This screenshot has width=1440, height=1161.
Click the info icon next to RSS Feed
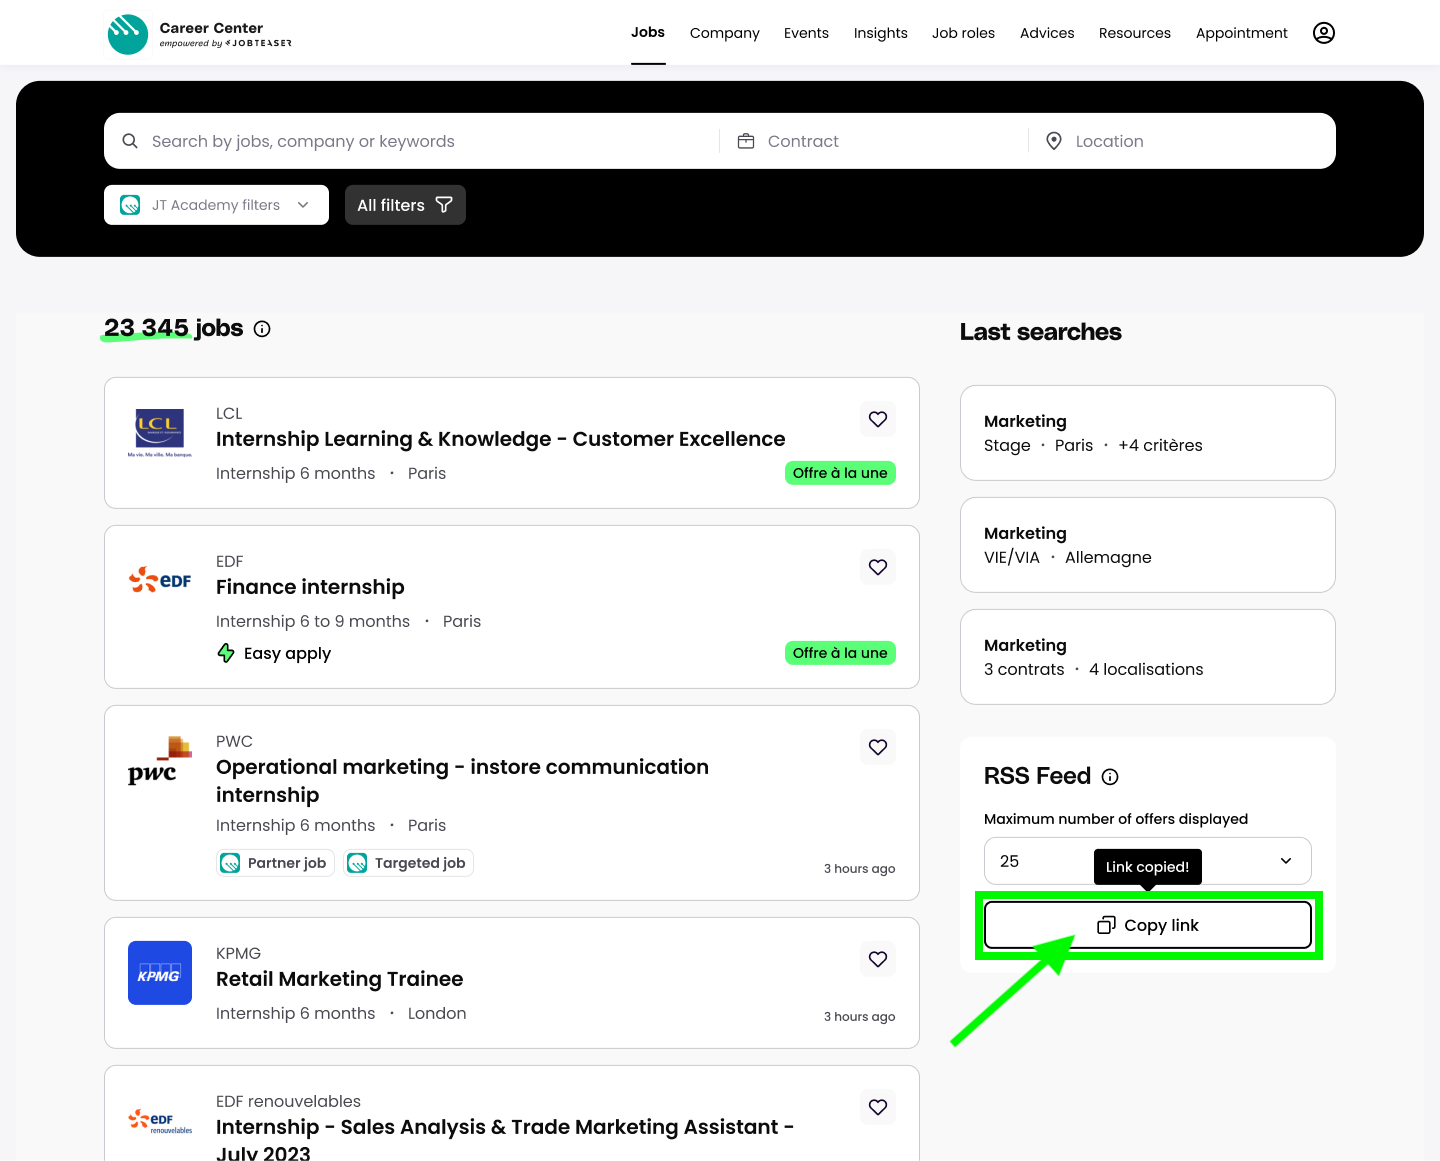[x=1110, y=777]
